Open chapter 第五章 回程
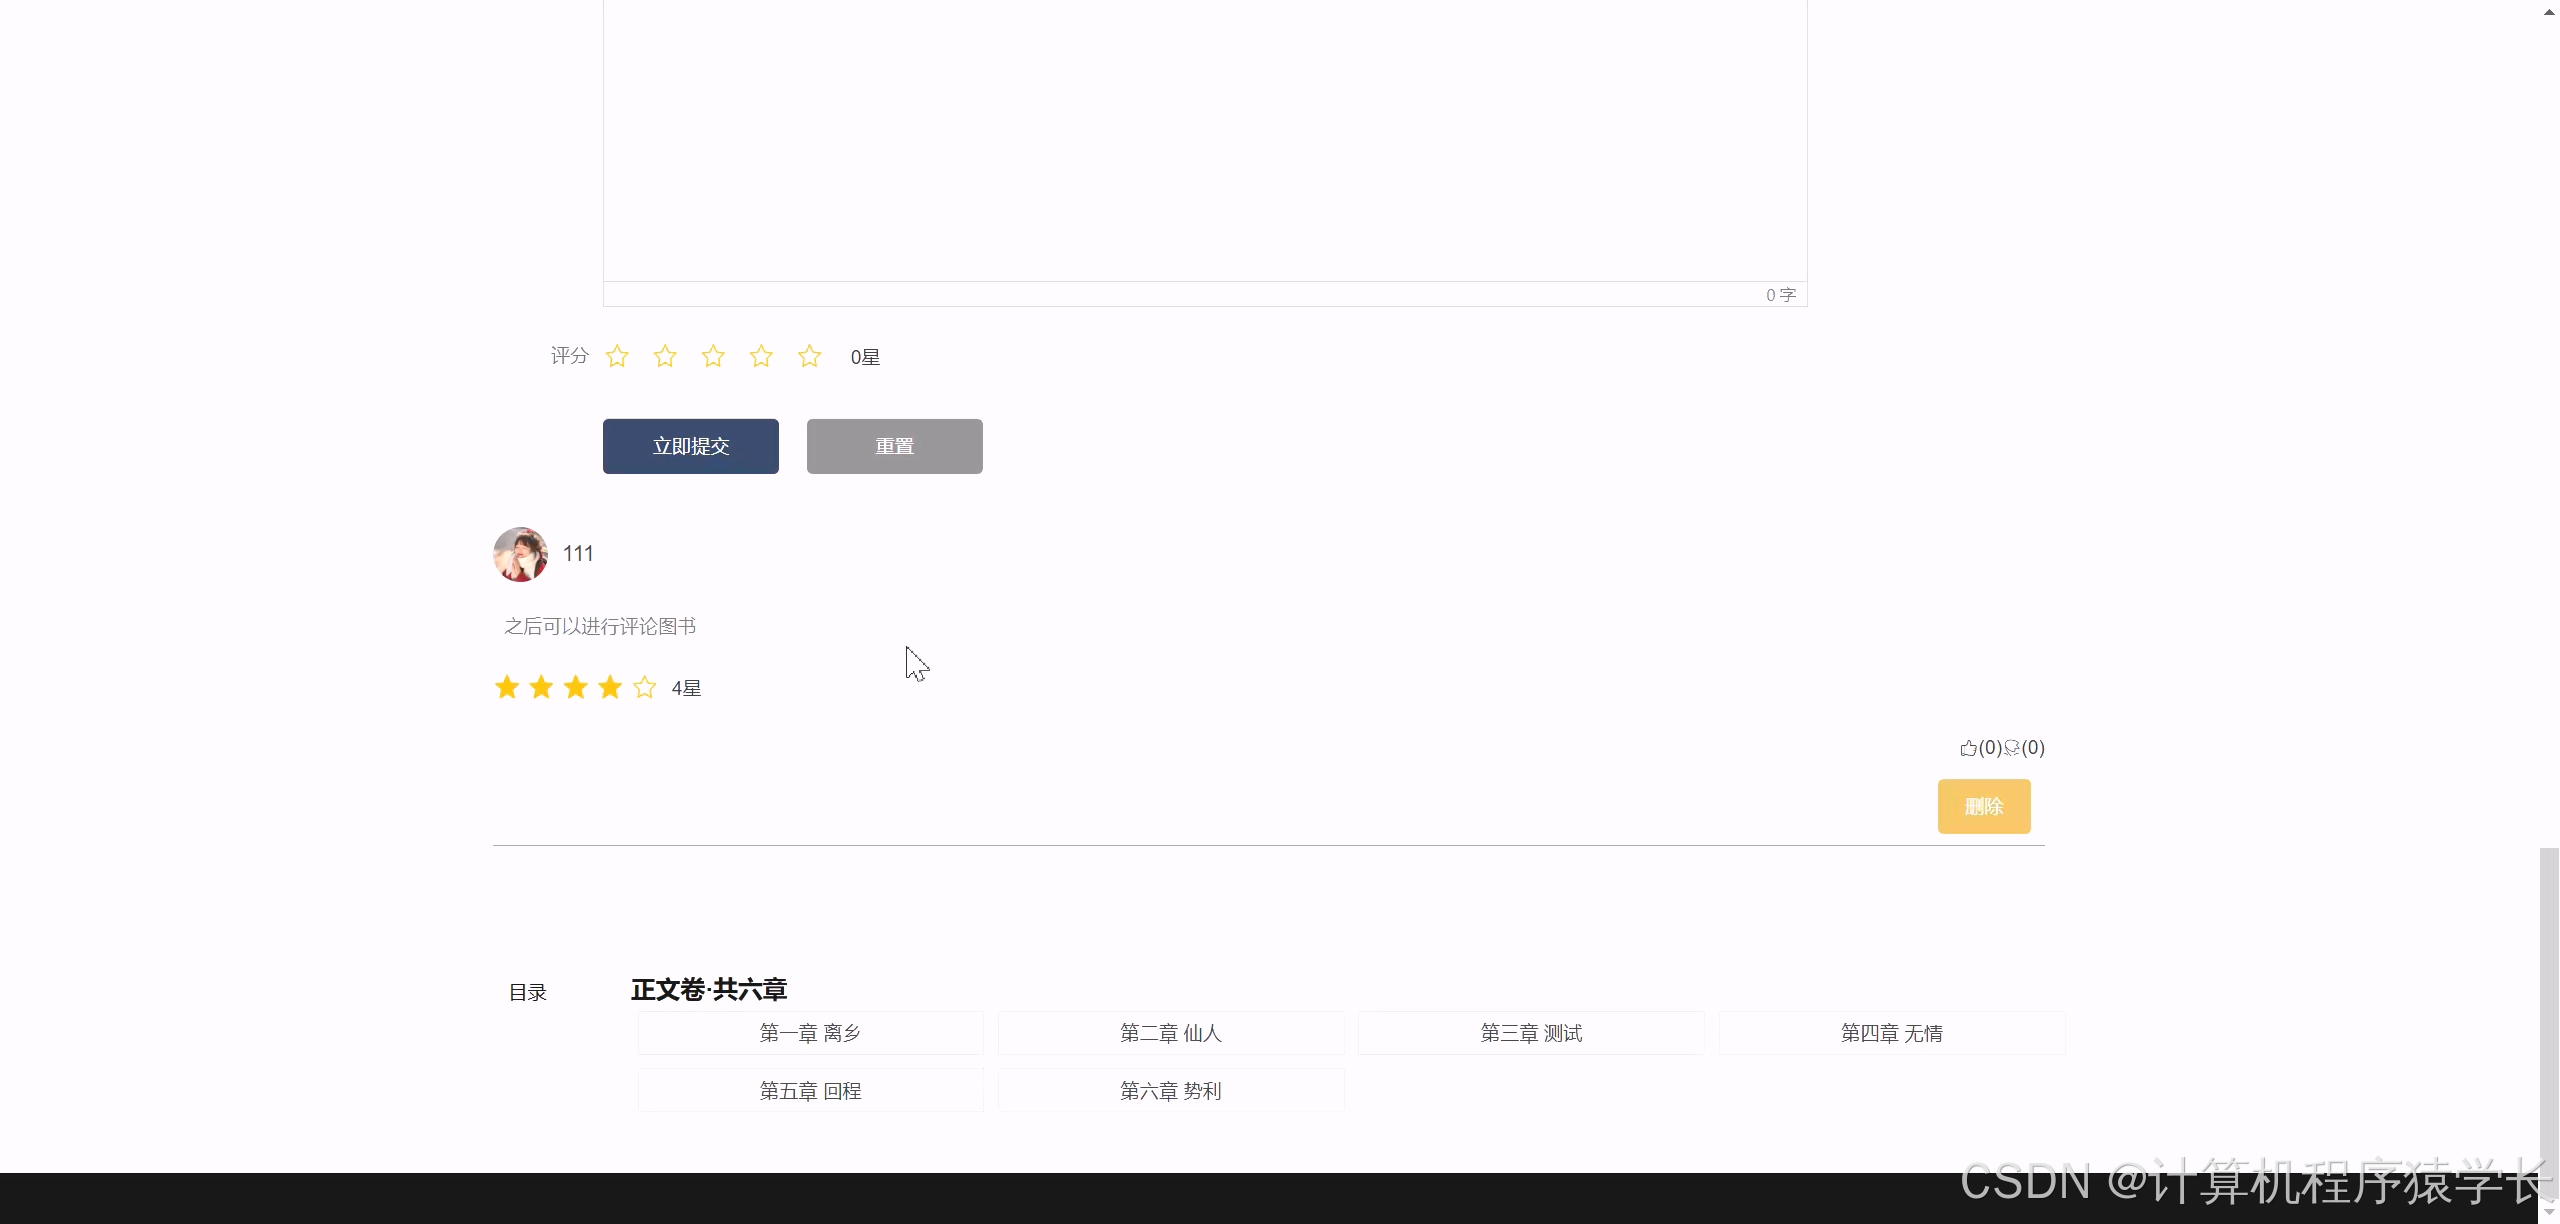Image resolution: width=2560 pixels, height=1224 pixels. 811,1091
